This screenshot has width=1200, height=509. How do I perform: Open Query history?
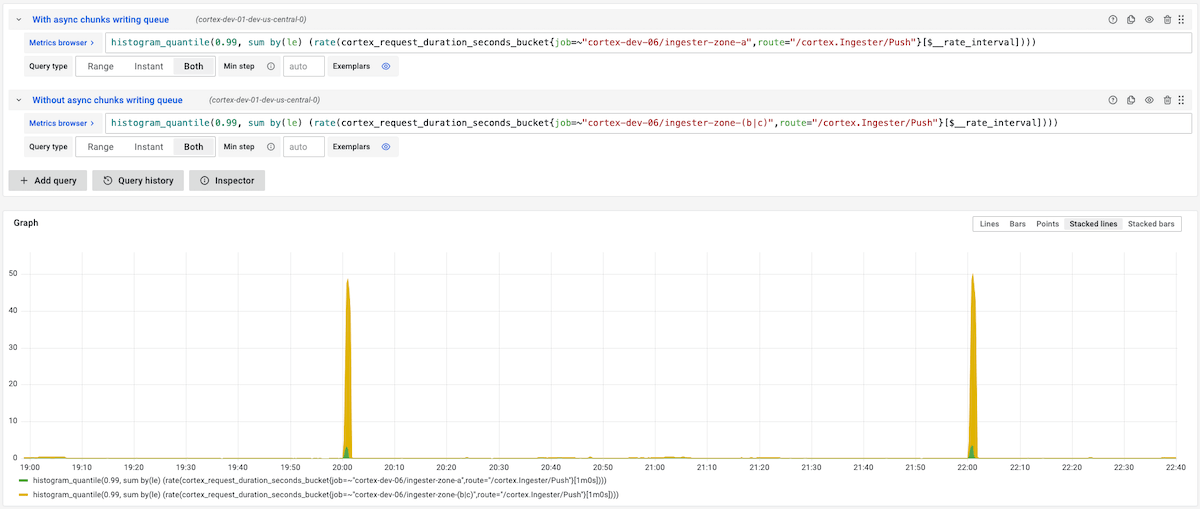[x=138, y=181]
